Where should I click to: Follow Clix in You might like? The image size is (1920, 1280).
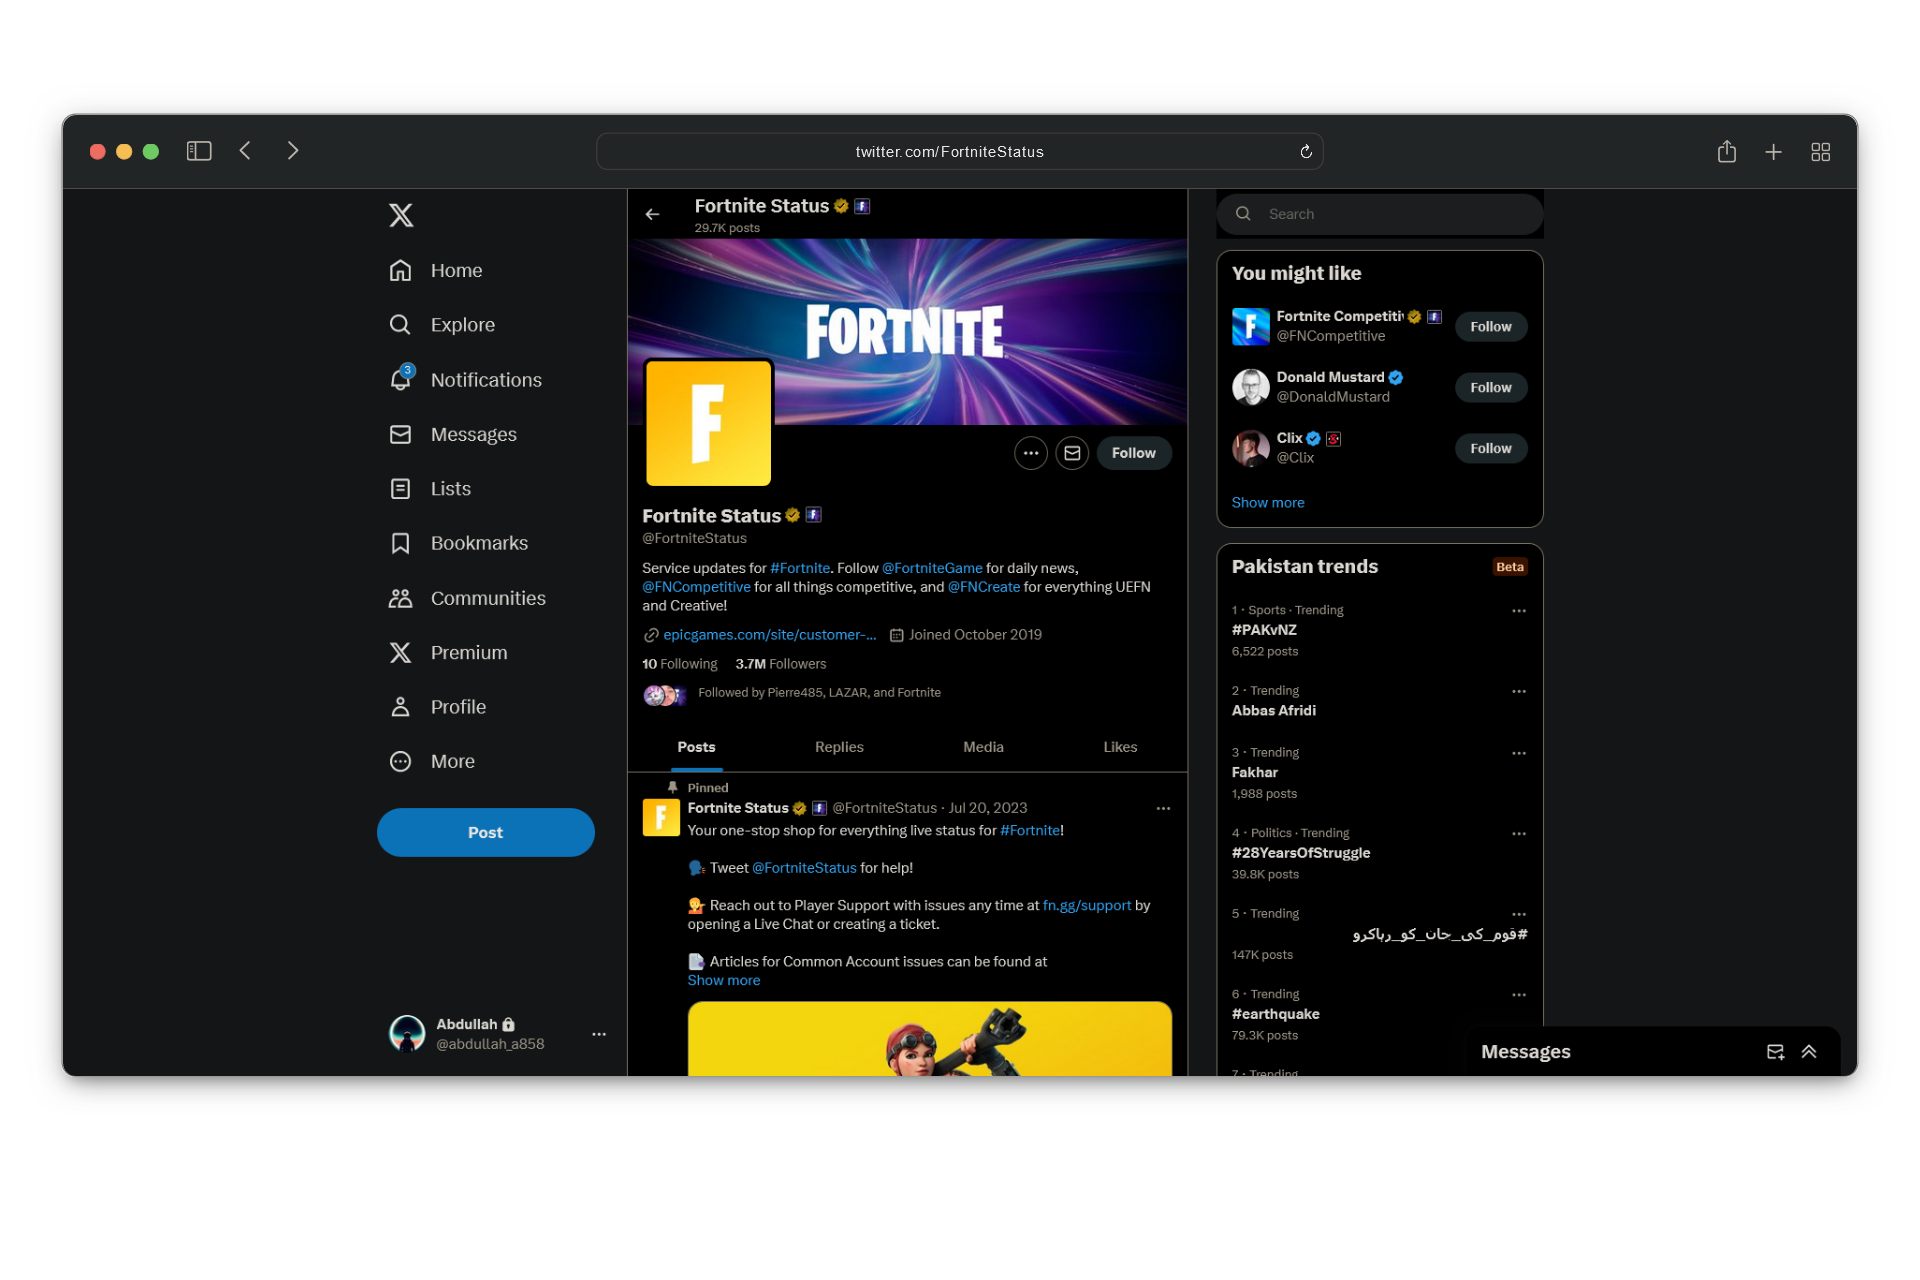1490,448
